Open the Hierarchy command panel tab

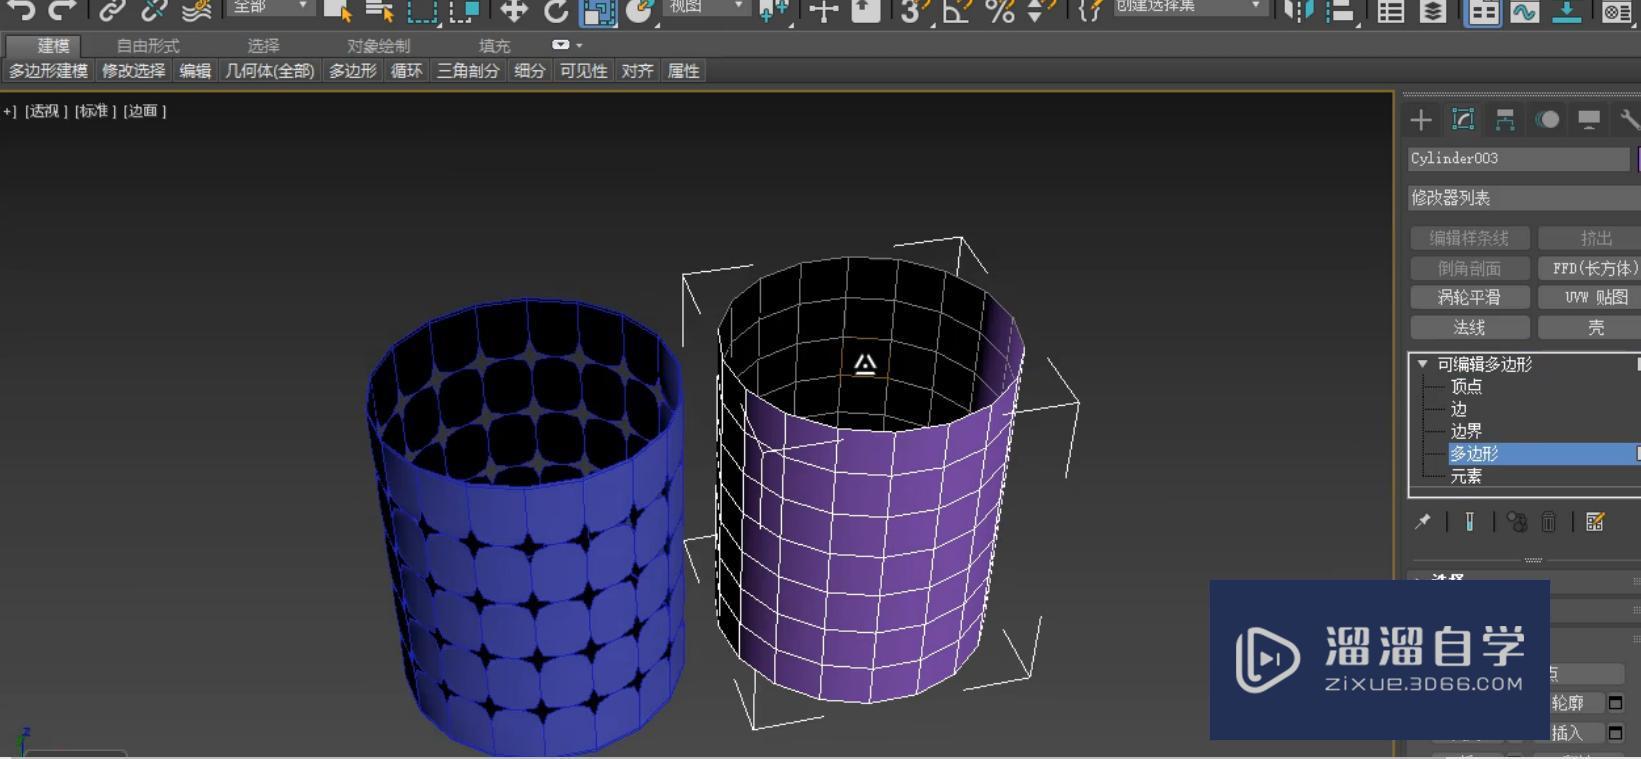coord(1505,120)
